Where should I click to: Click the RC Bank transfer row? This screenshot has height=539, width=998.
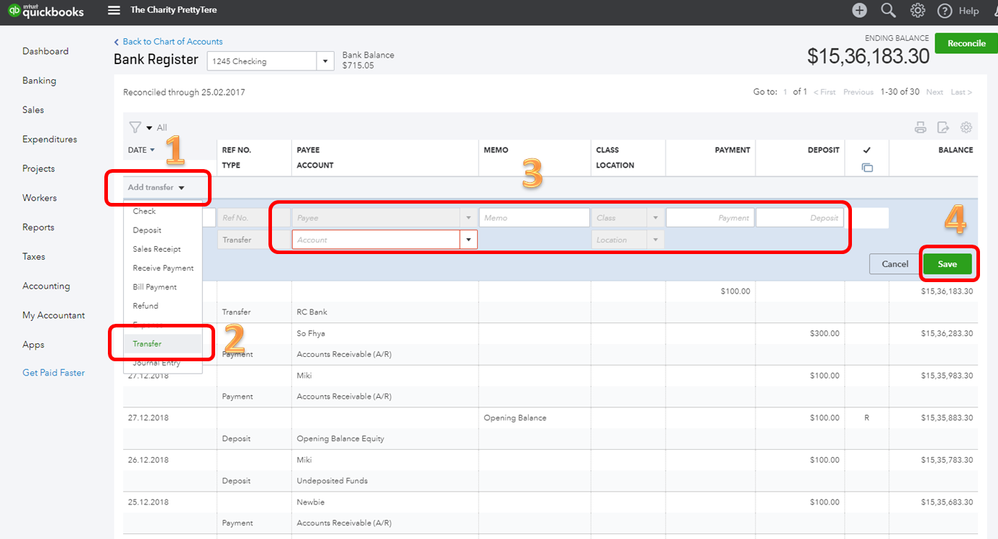click(312, 312)
